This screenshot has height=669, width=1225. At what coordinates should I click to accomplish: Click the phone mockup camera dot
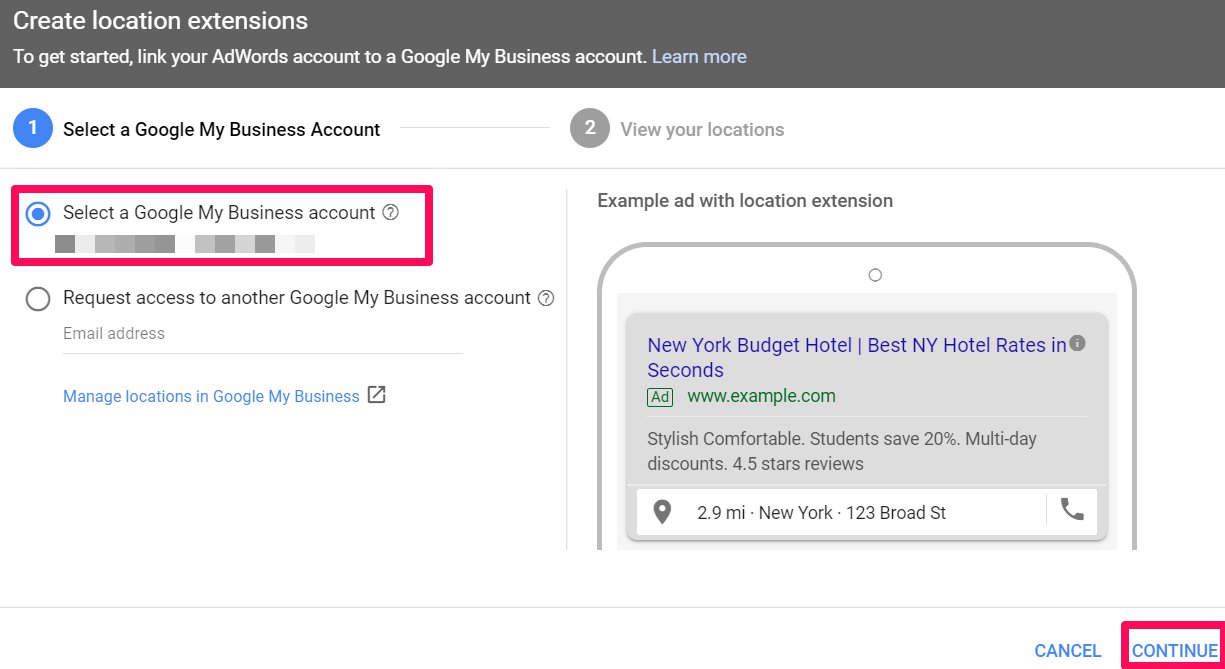(875, 275)
